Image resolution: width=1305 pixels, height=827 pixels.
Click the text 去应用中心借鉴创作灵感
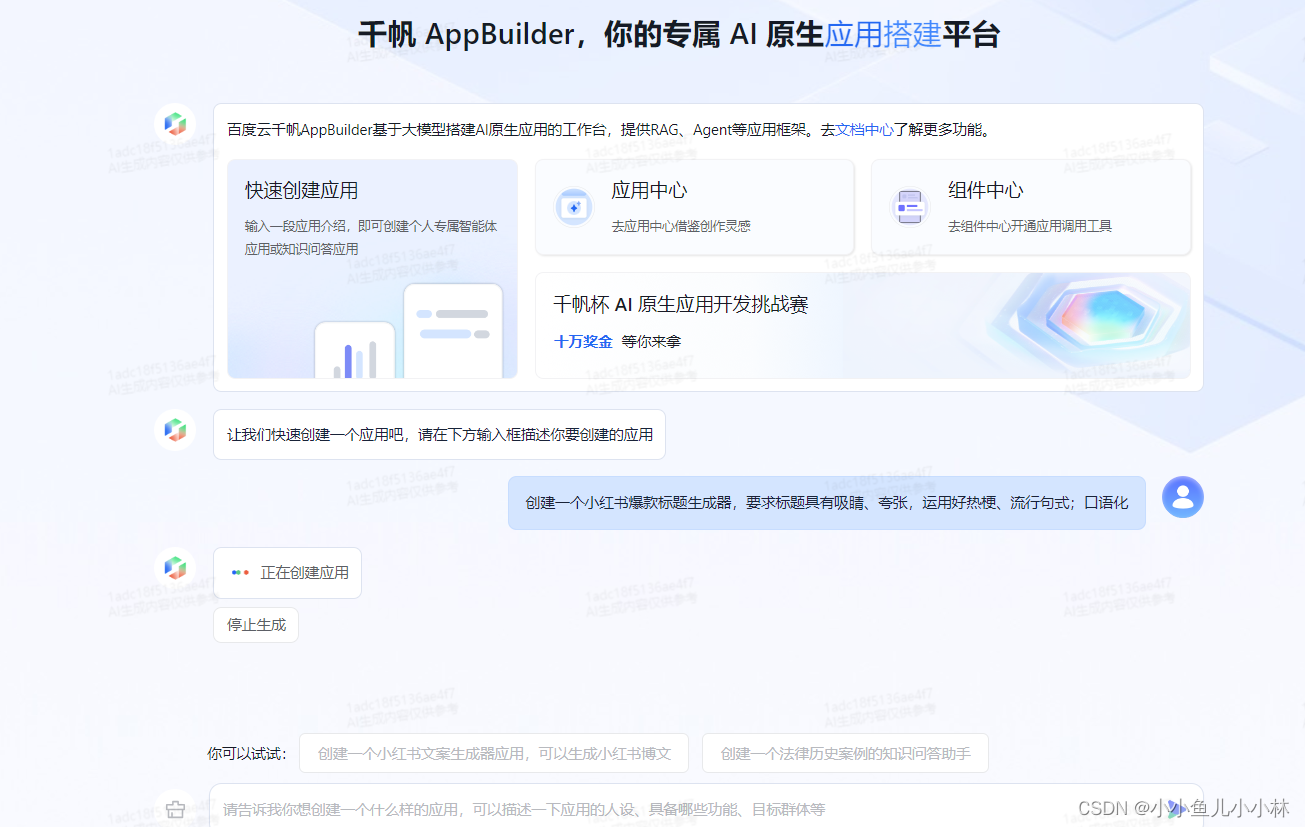681,226
